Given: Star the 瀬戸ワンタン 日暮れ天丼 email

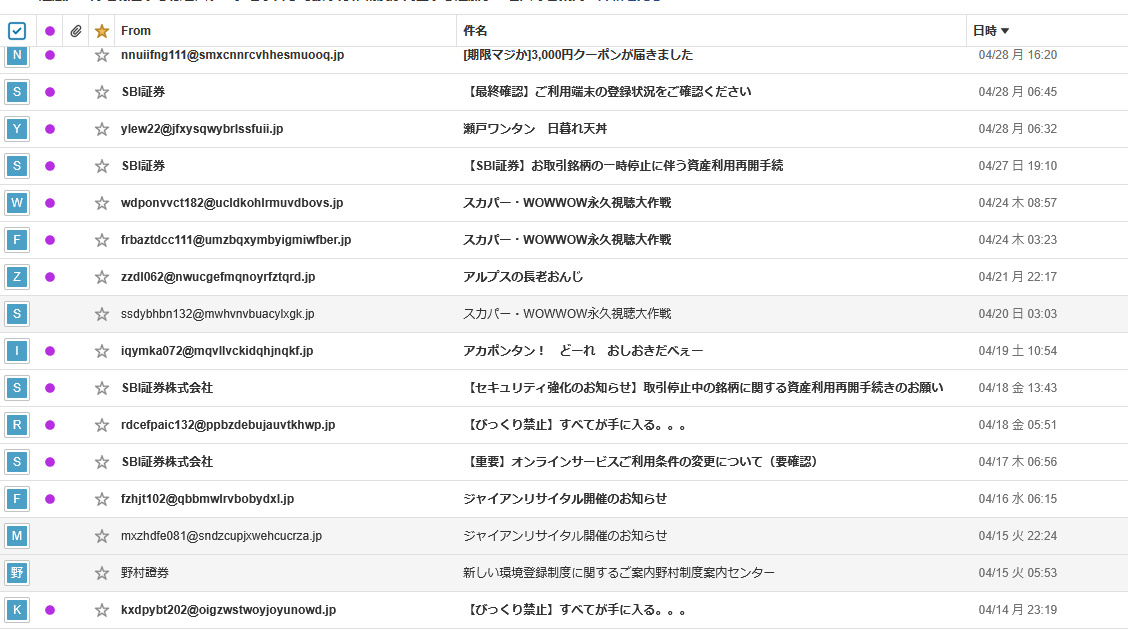Looking at the screenshot, I should click(101, 129).
